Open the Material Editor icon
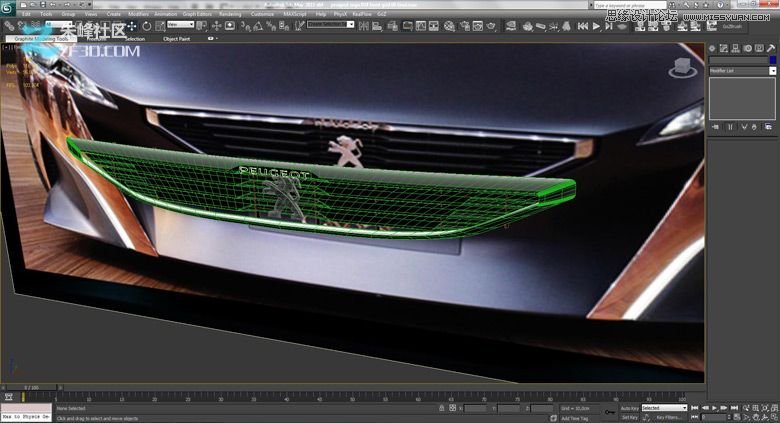Screen dimensions: 780x423 tap(449, 26)
